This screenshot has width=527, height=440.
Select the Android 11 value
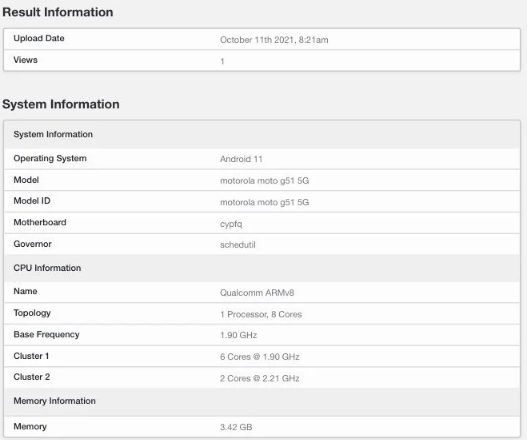(x=241, y=159)
